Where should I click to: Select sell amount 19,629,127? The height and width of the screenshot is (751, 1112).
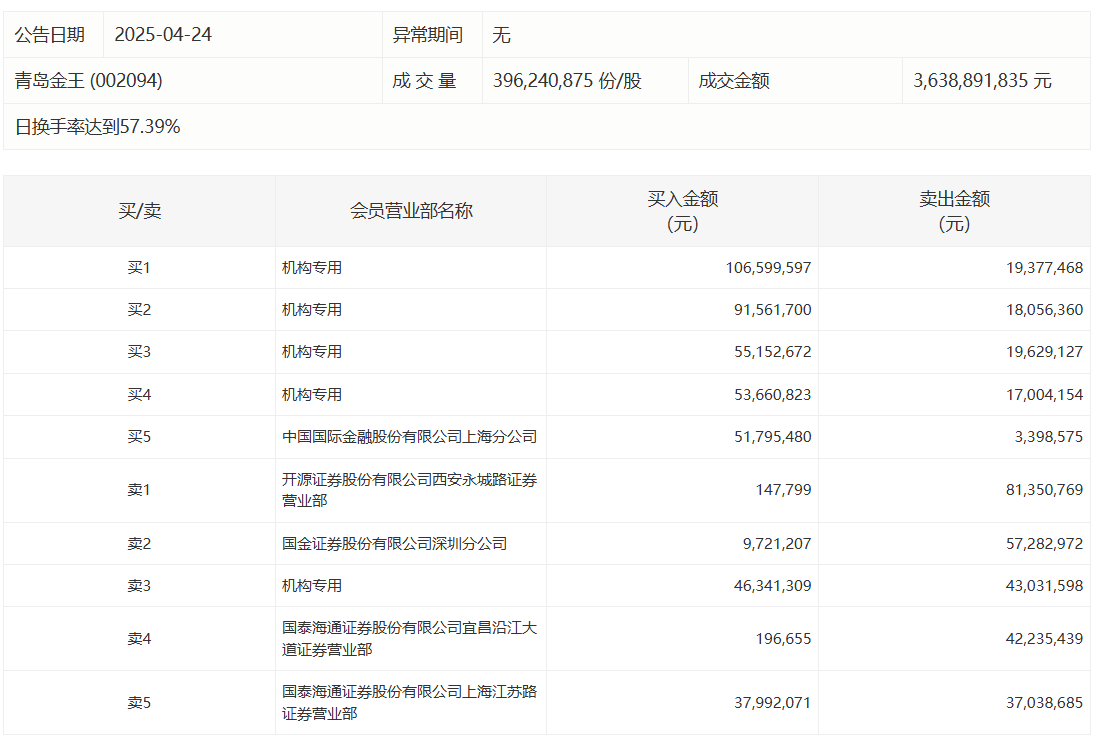pos(1045,352)
